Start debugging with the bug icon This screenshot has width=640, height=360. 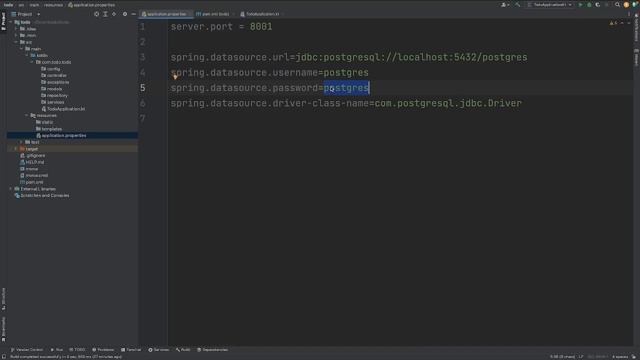589,5
